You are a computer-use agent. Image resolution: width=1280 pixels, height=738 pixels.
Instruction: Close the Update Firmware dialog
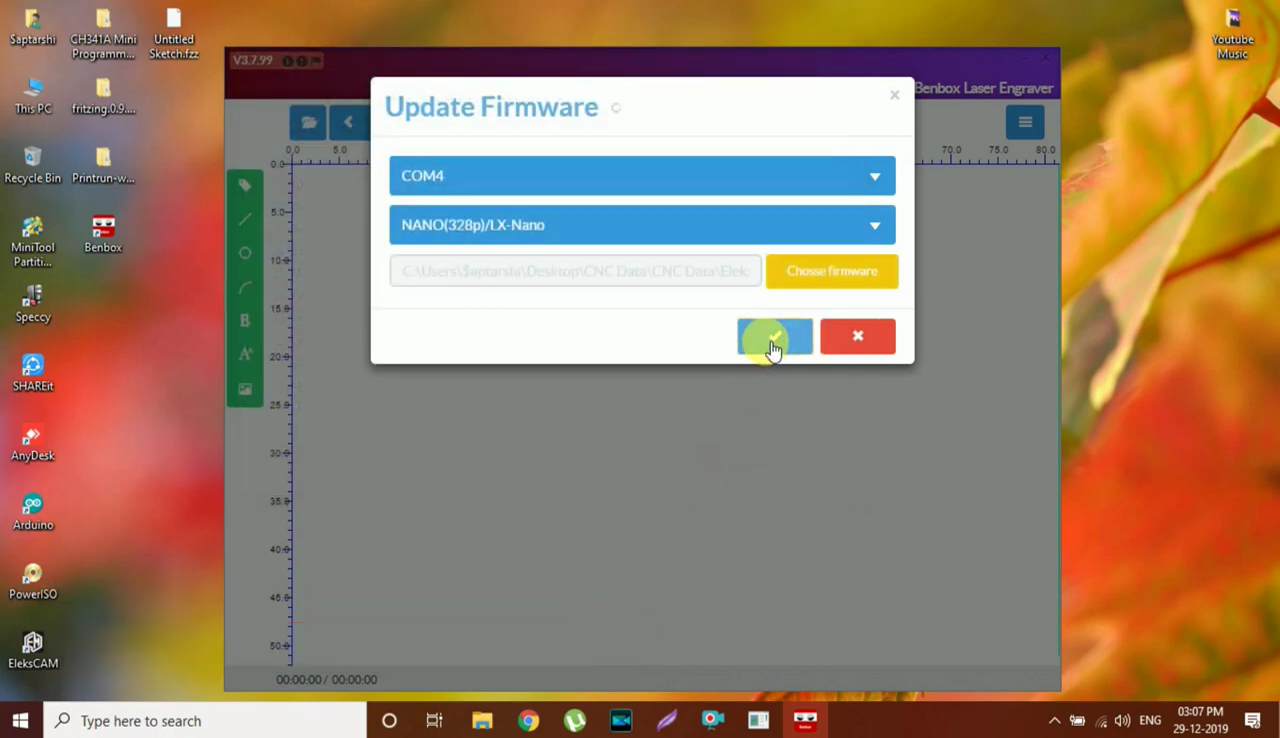point(894,95)
